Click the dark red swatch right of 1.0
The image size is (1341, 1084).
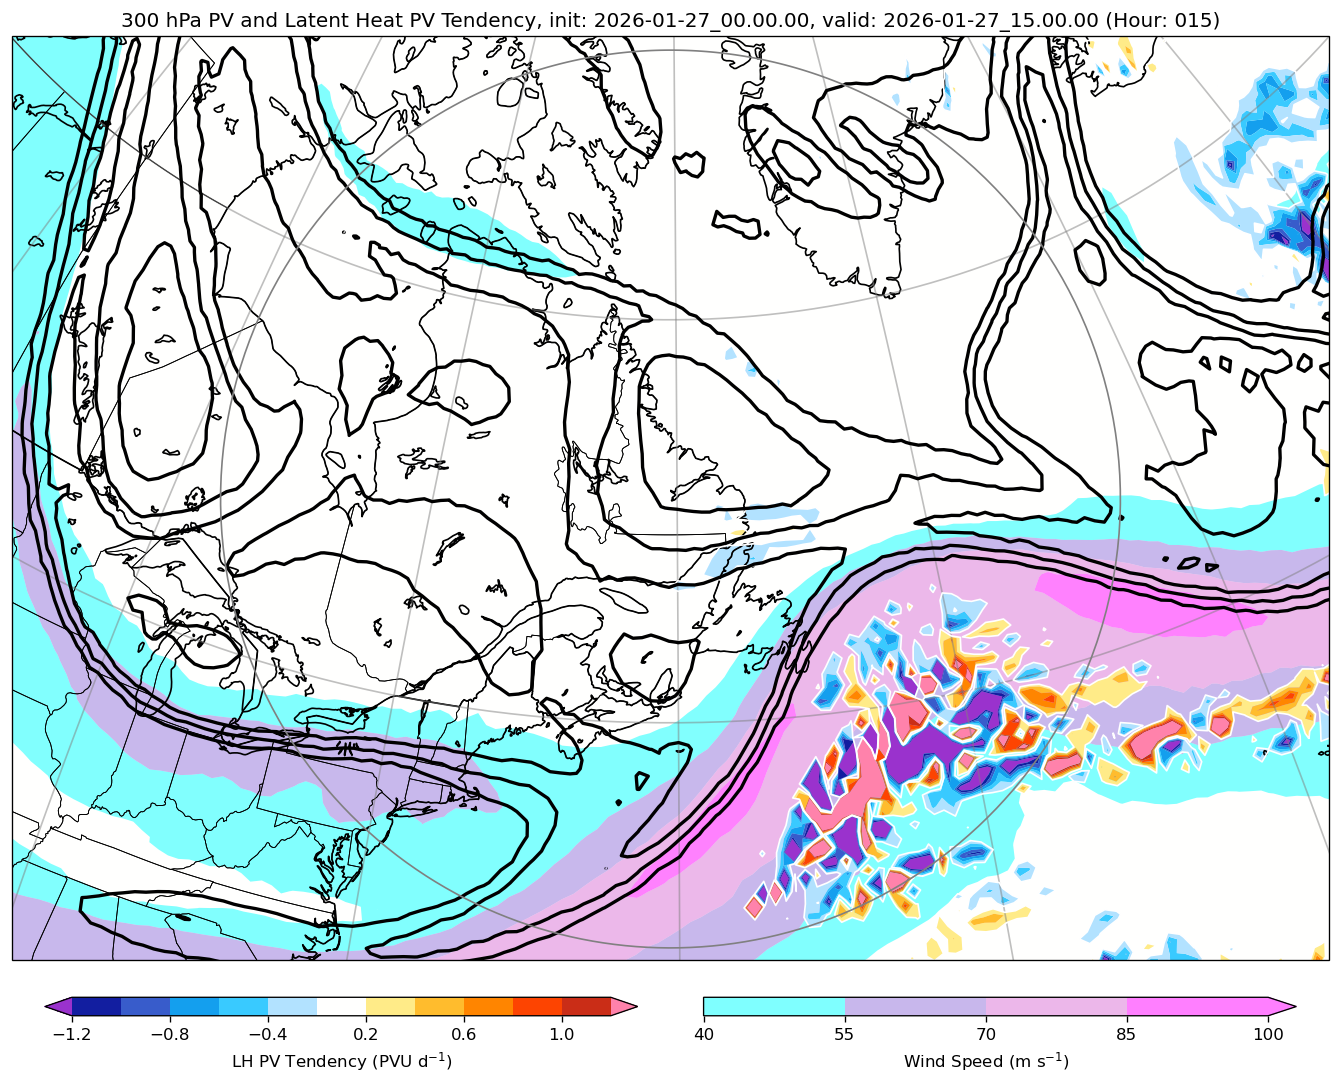point(586,1006)
